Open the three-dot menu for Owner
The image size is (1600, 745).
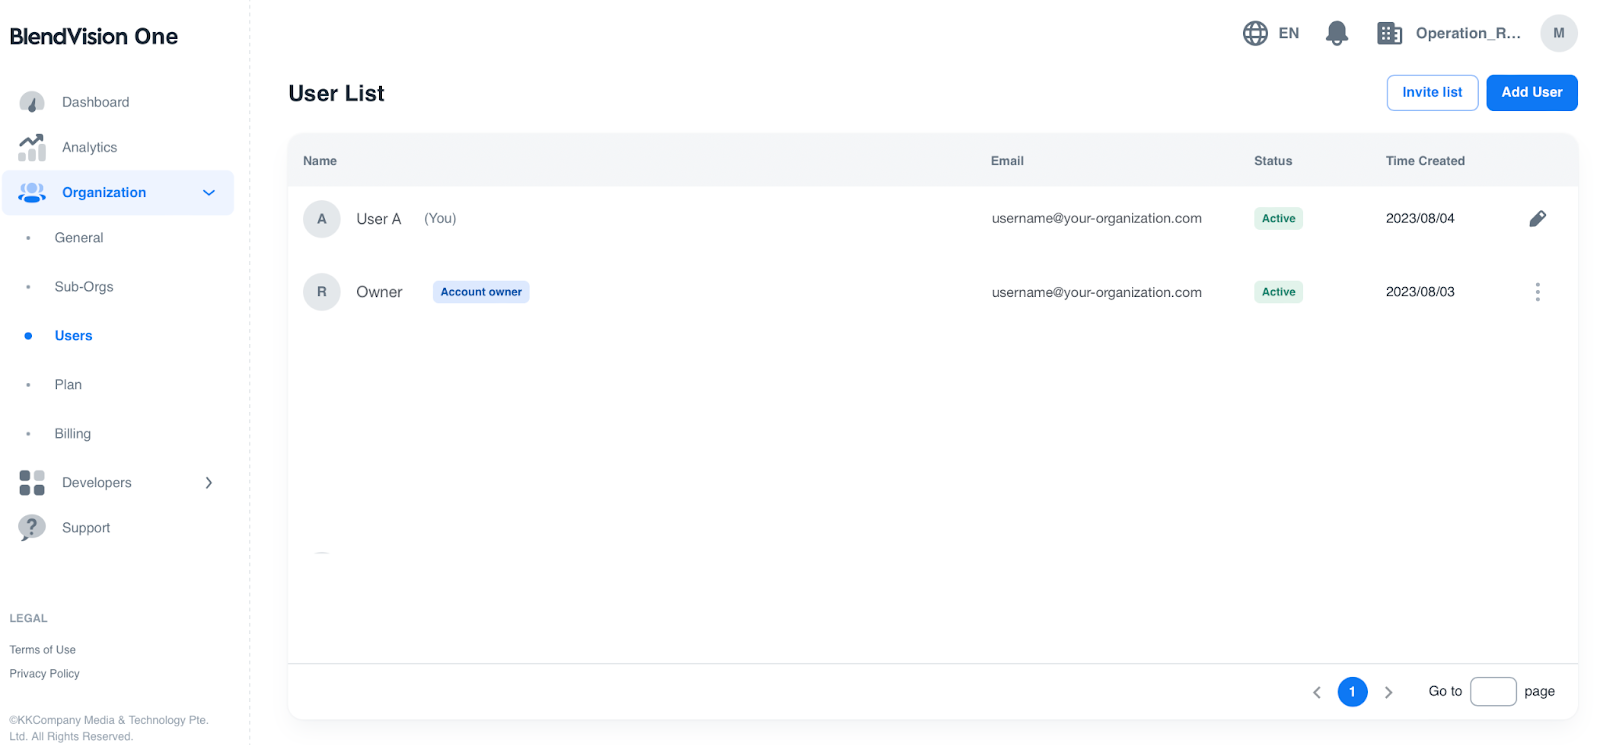[x=1537, y=292]
